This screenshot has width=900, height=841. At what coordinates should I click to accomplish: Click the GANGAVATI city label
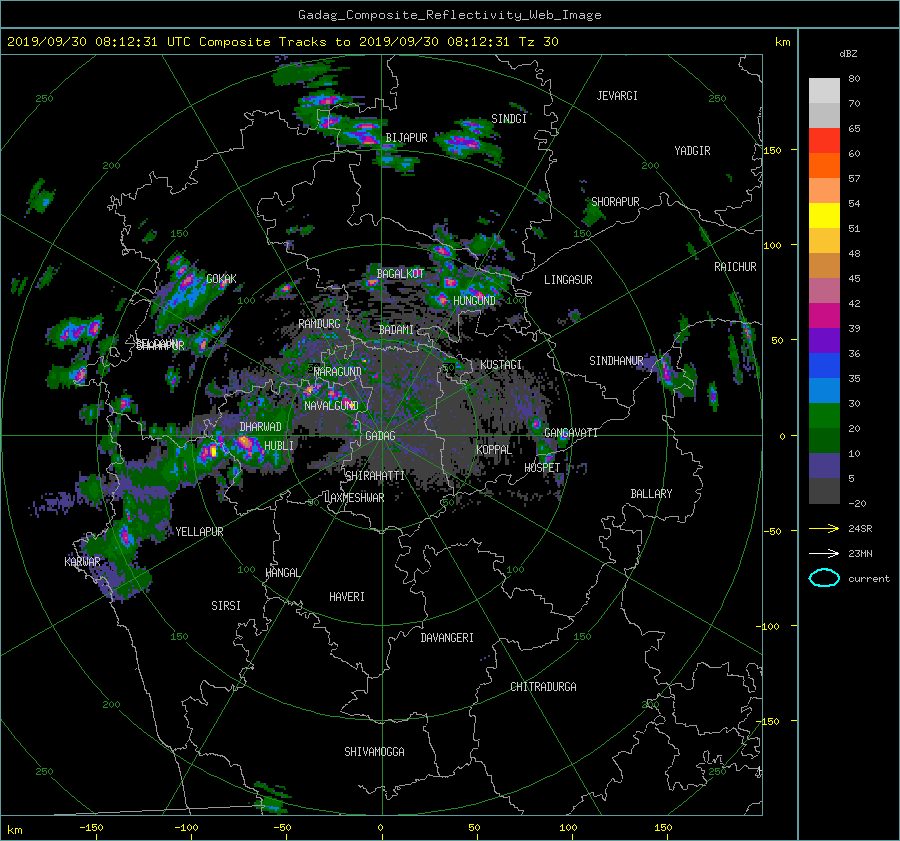click(x=571, y=433)
